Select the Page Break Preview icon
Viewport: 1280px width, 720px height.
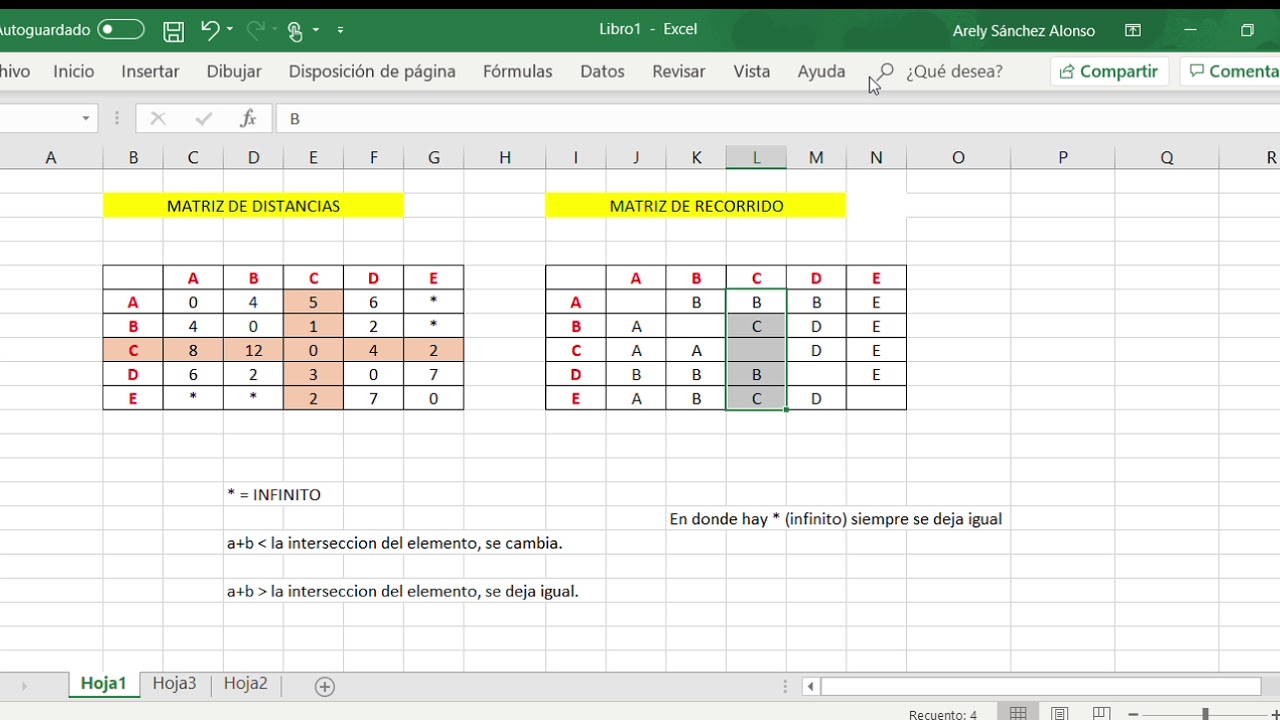pyautogui.click(x=1101, y=713)
